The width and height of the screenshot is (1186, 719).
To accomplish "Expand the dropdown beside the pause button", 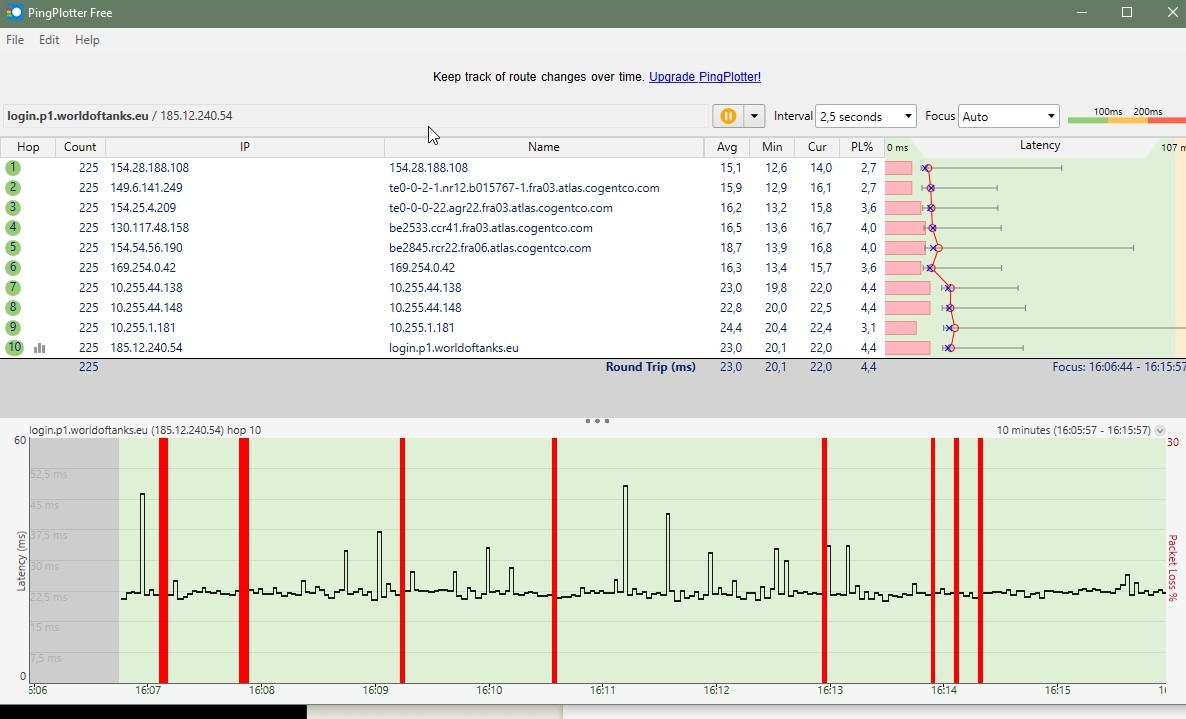I will pyautogui.click(x=753, y=116).
